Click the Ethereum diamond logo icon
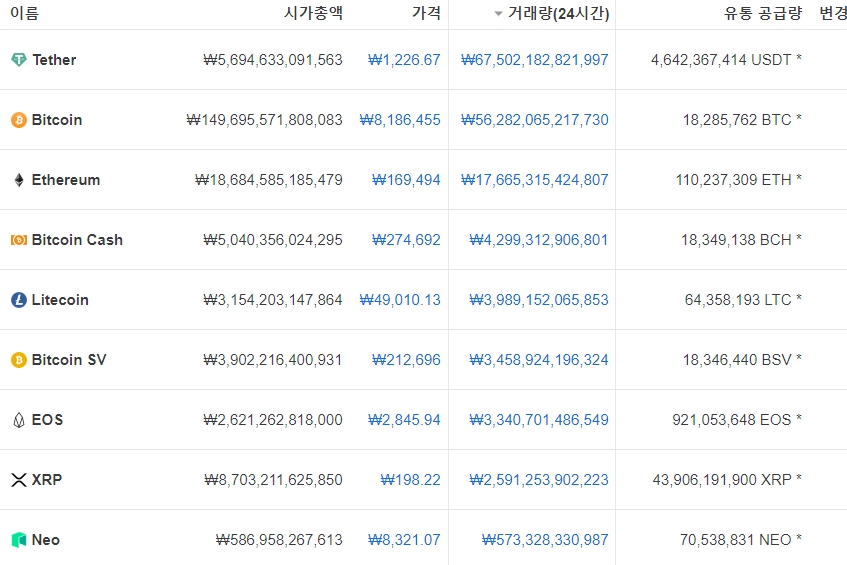Image resolution: width=847 pixels, height=565 pixels. click(19, 180)
